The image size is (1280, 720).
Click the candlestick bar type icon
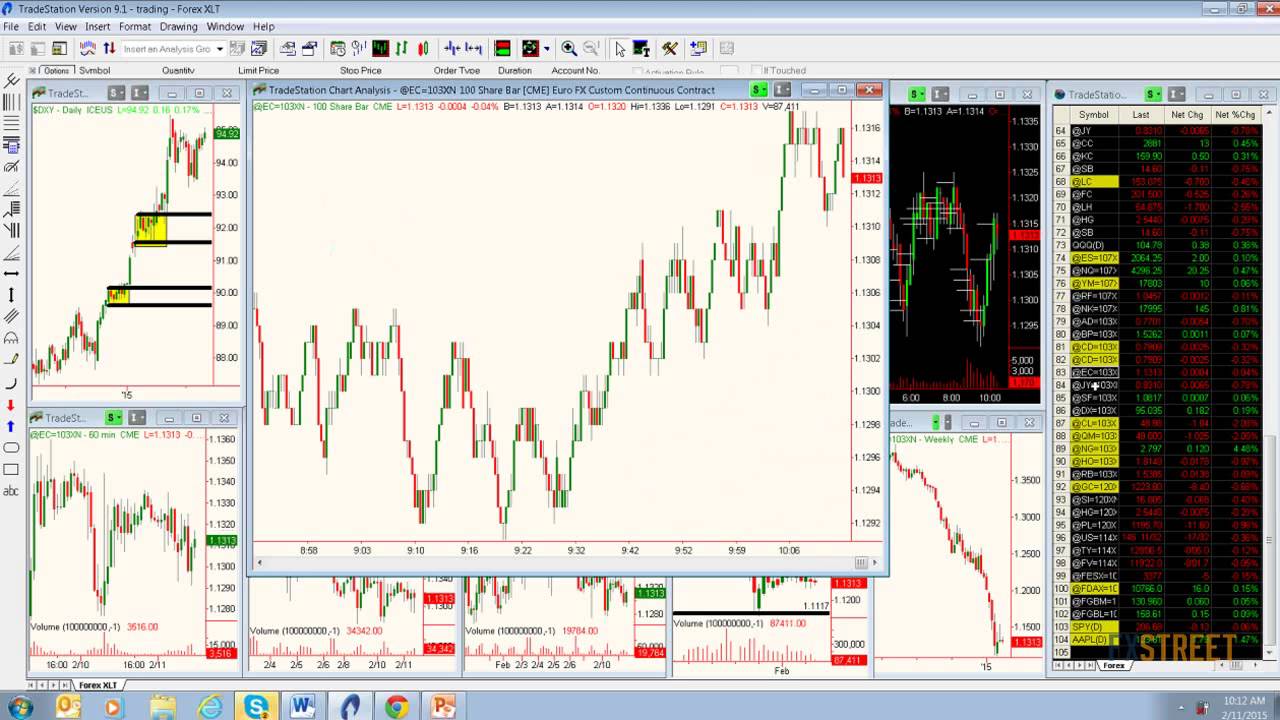(424, 48)
